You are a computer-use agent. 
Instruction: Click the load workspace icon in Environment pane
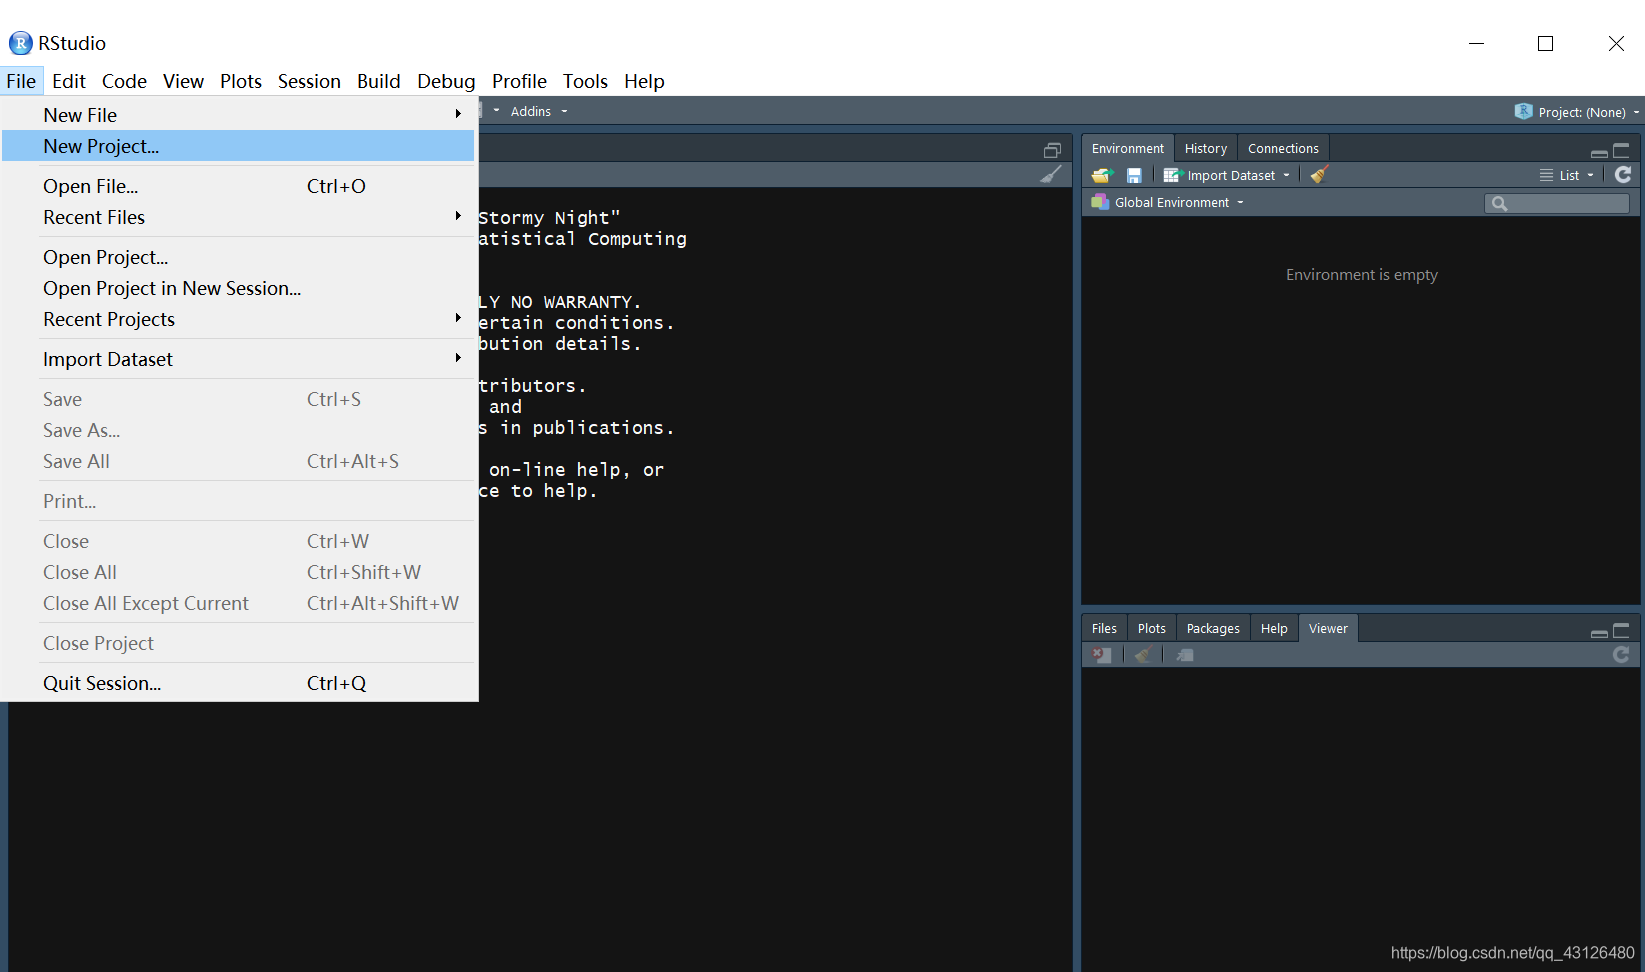(1102, 175)
